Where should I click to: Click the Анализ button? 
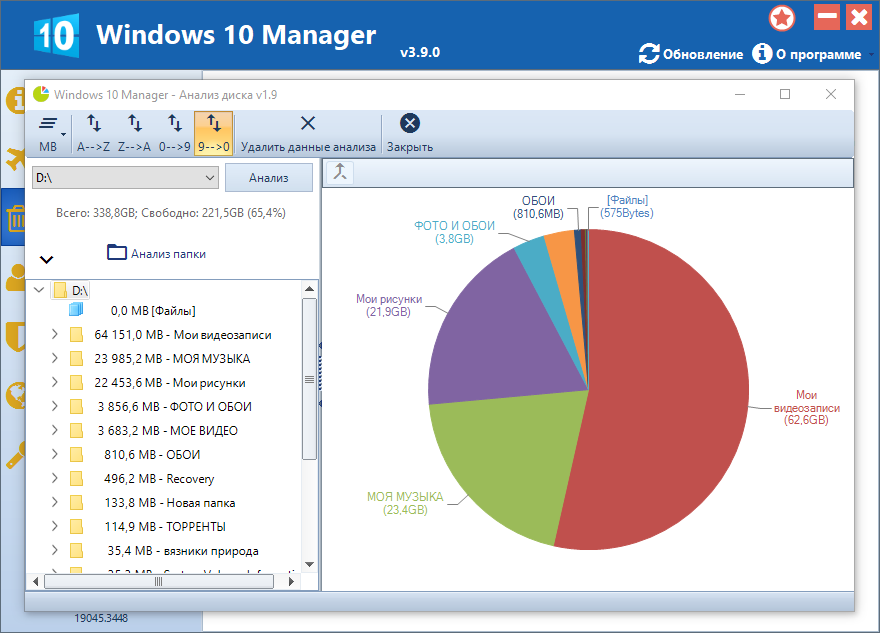pos(269,178)
